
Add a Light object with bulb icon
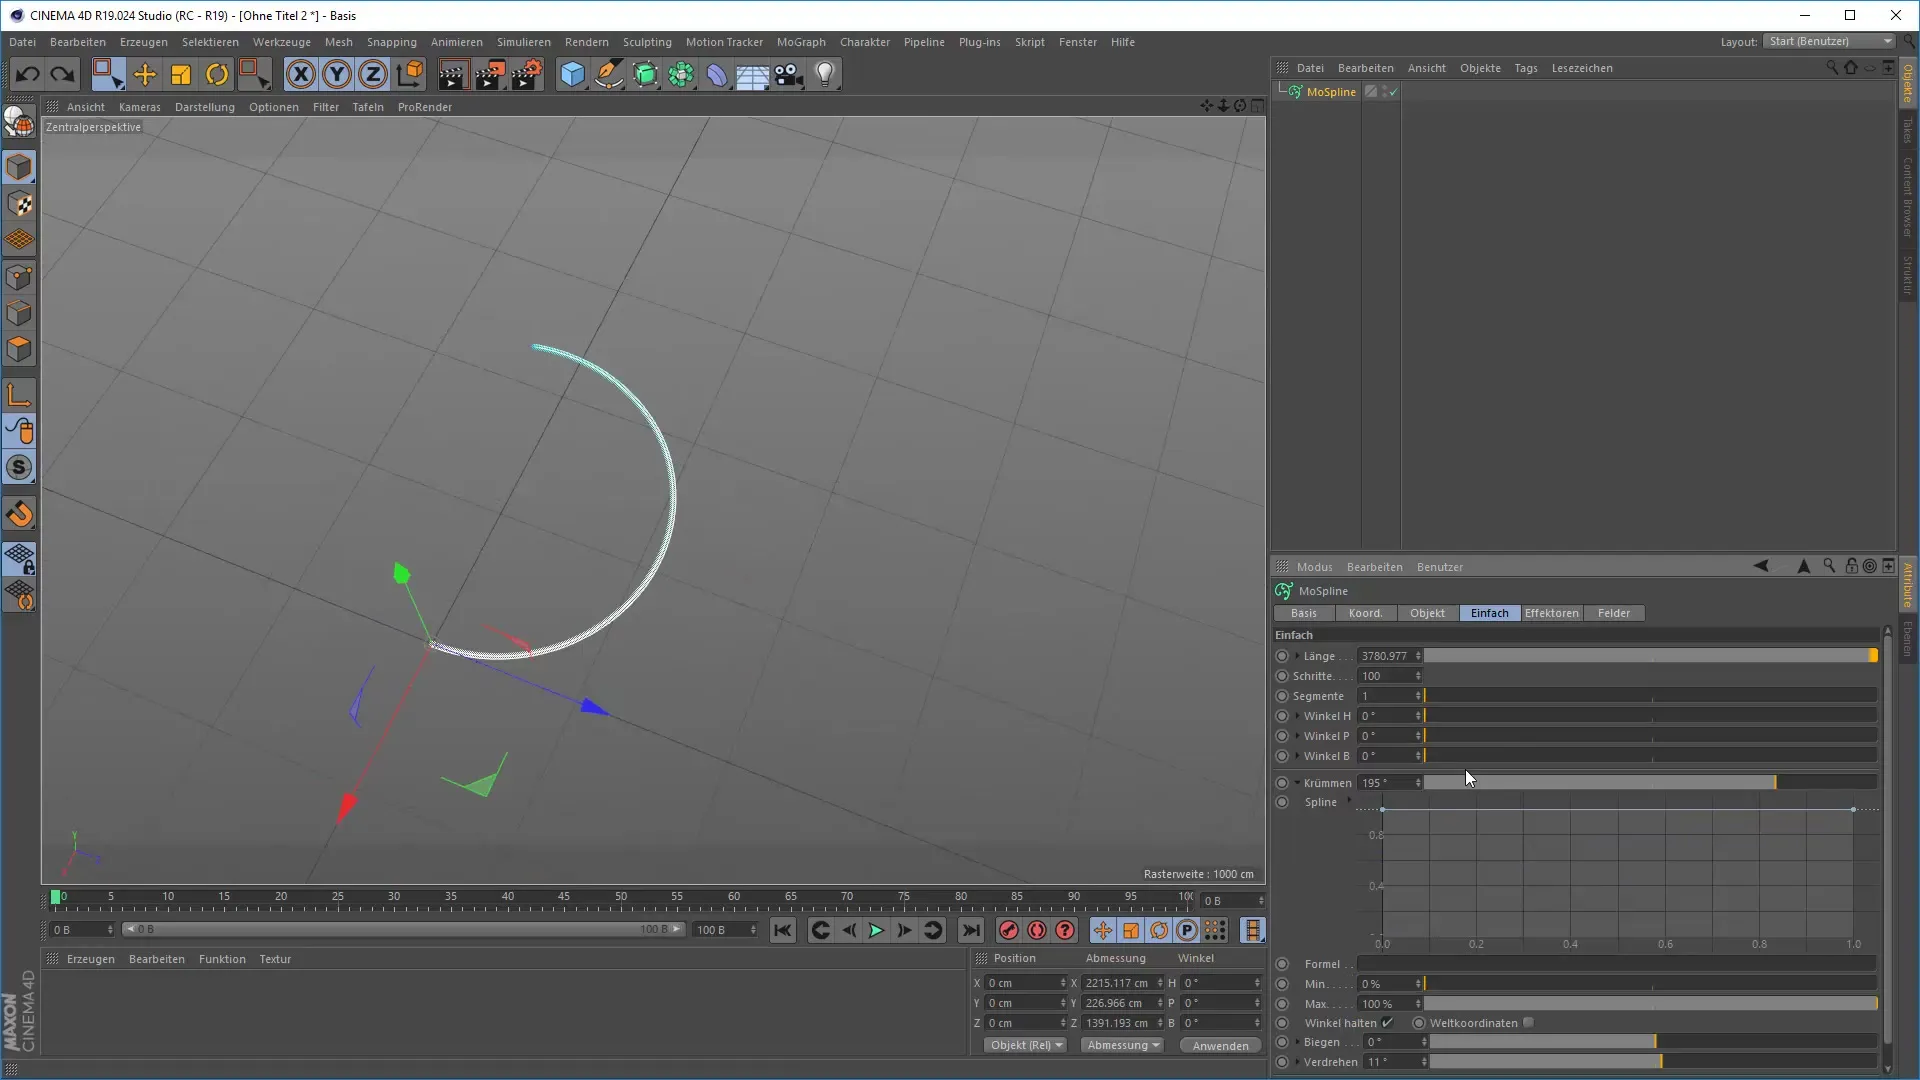(x=825, y=74)
